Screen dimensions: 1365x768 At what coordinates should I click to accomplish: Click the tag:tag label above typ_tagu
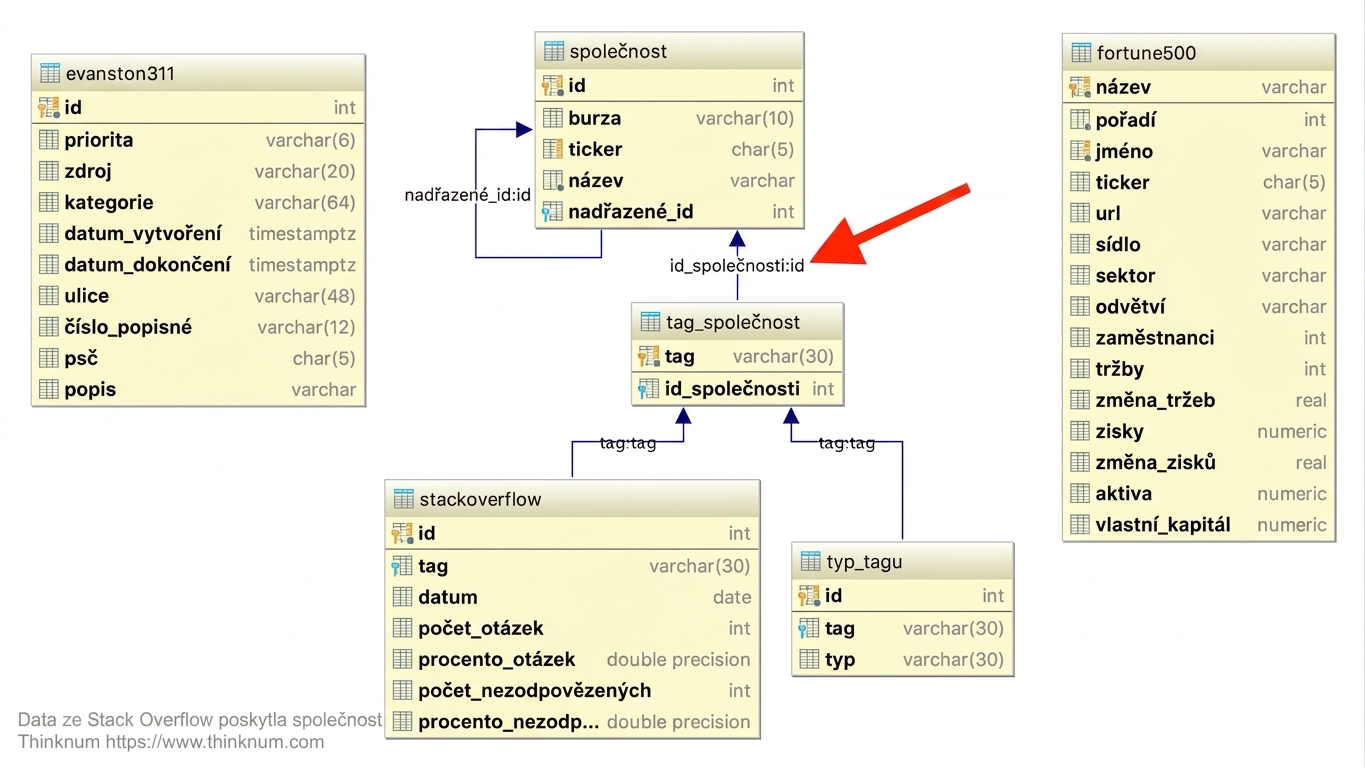[846, 443]
